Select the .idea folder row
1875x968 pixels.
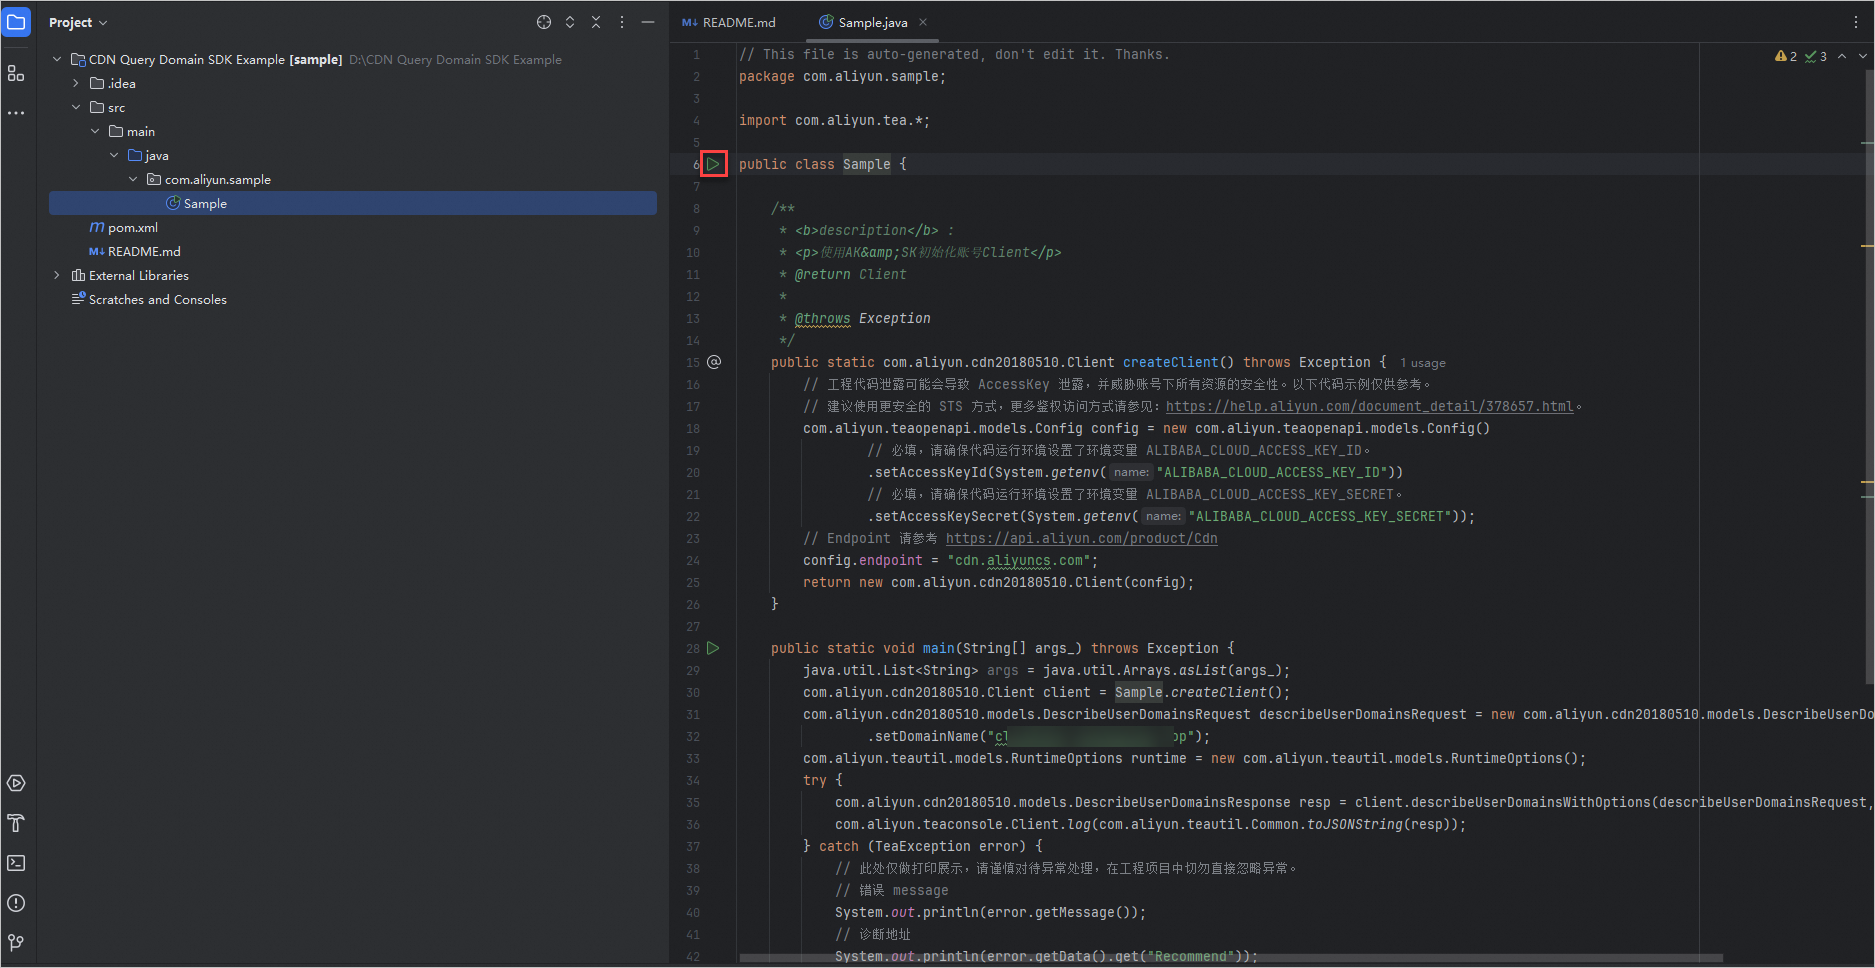[353, 84]
